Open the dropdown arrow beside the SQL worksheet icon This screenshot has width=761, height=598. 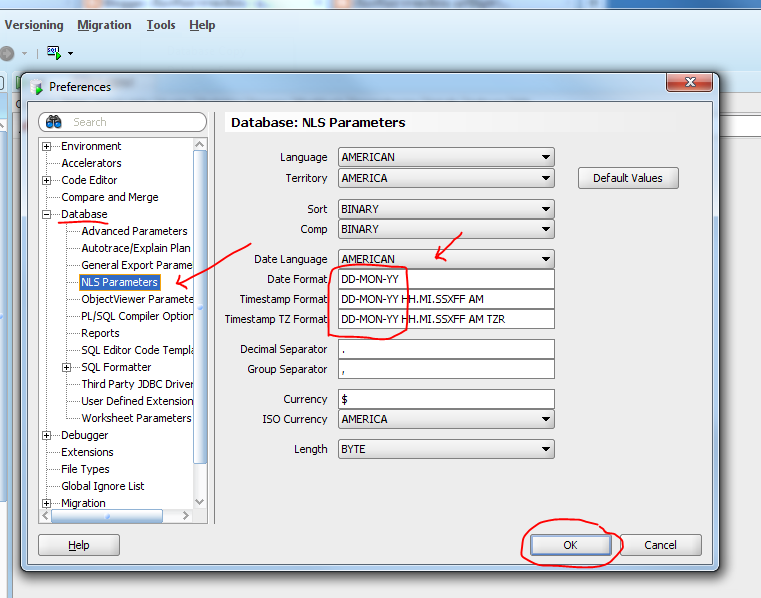(70, 53)
